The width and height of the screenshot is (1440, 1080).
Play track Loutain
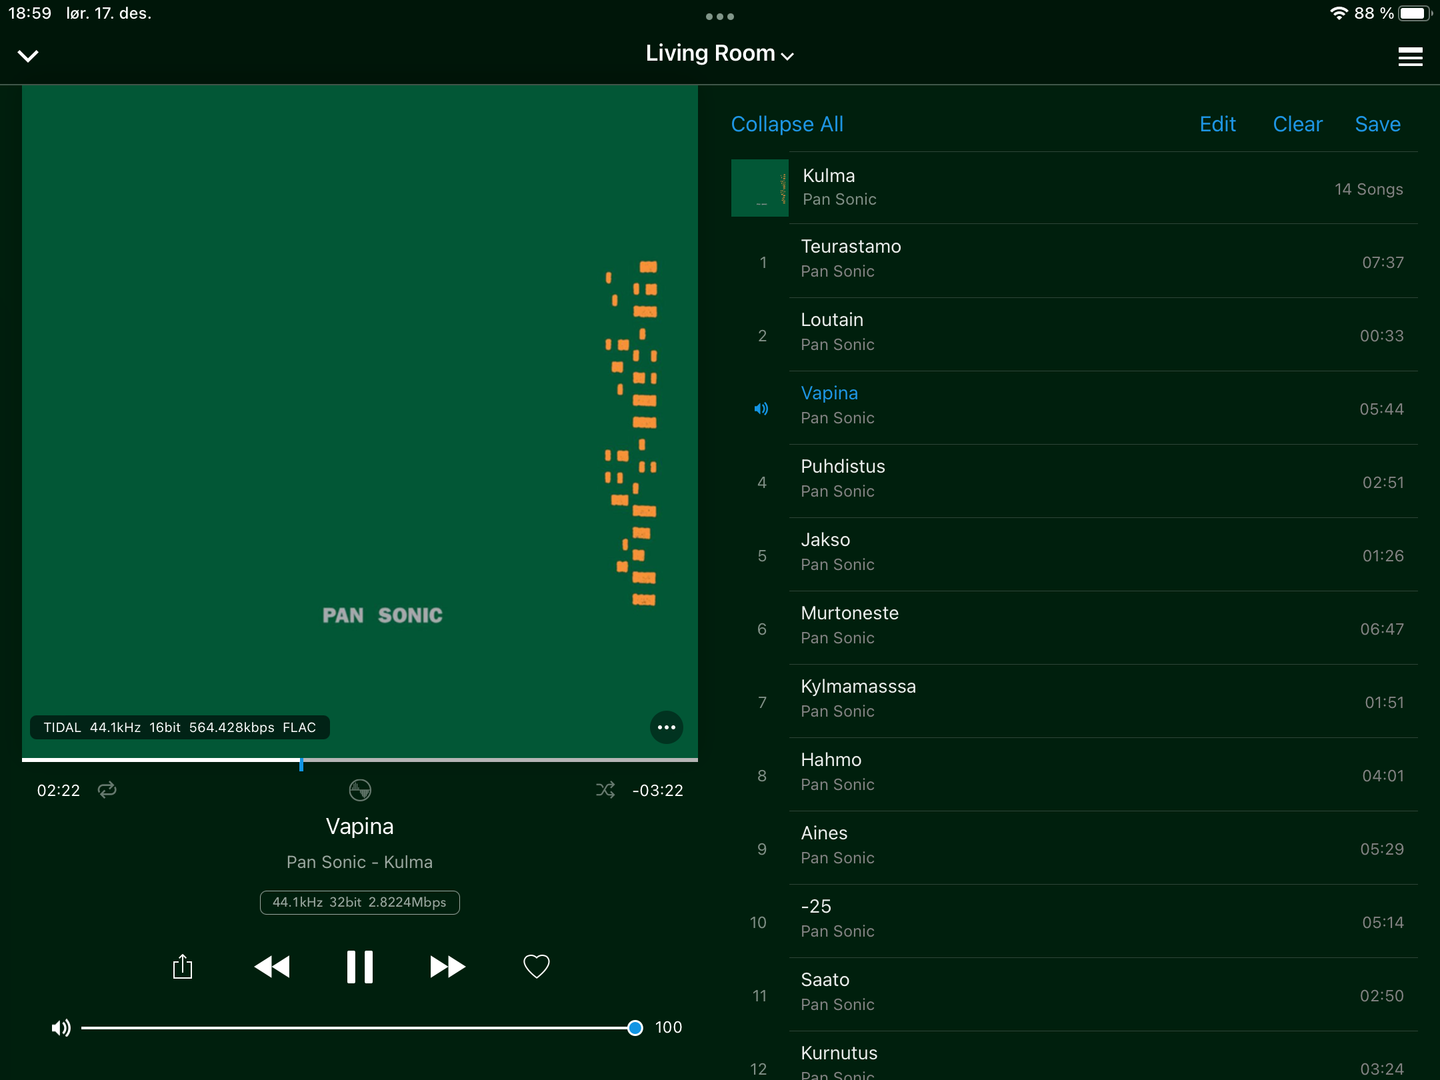tap(1074, 335)
